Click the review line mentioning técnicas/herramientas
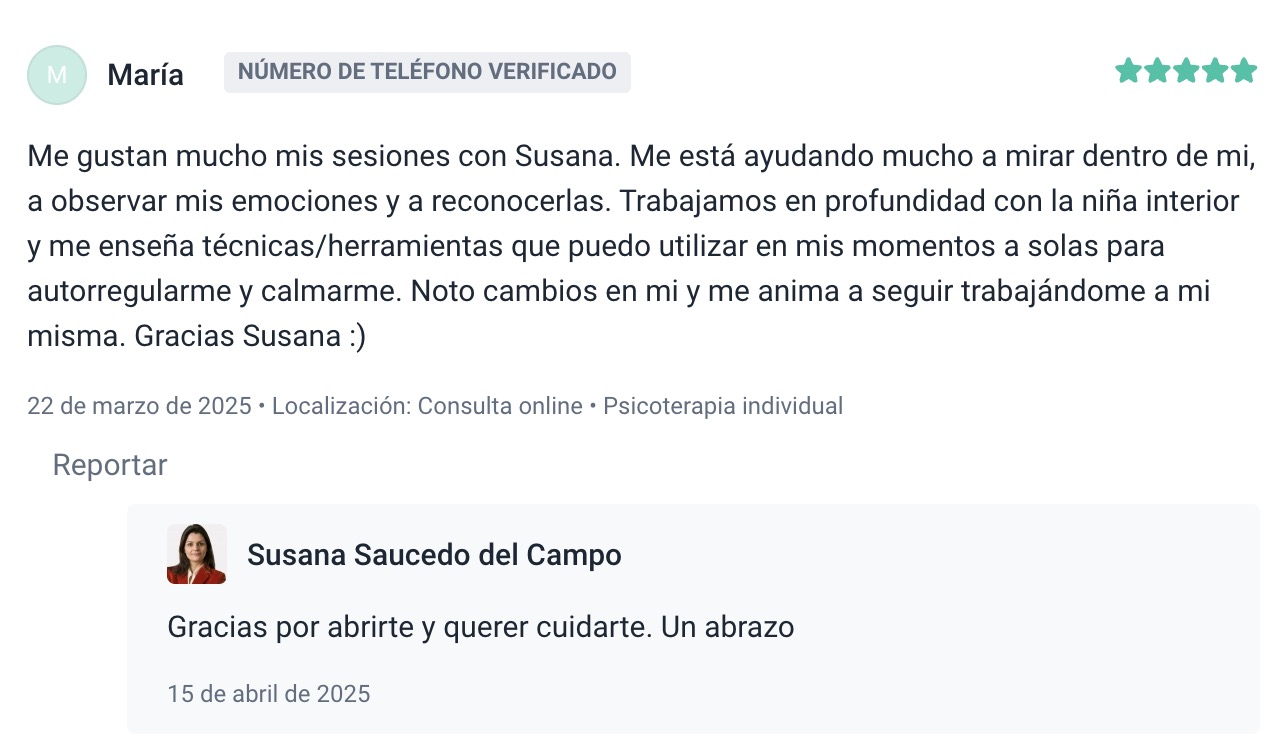1286x756 pixels. coord(595,246)
